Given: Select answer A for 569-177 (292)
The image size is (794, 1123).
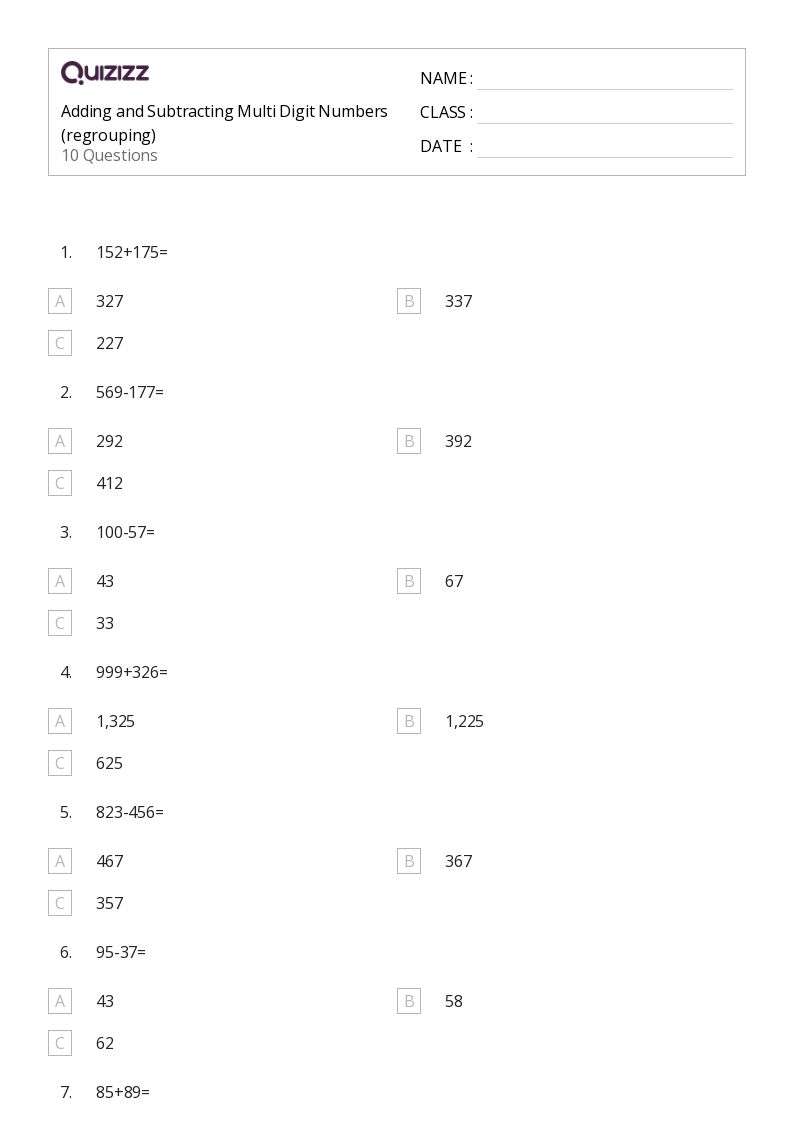Looking at the screenshot, I should 60,441.
